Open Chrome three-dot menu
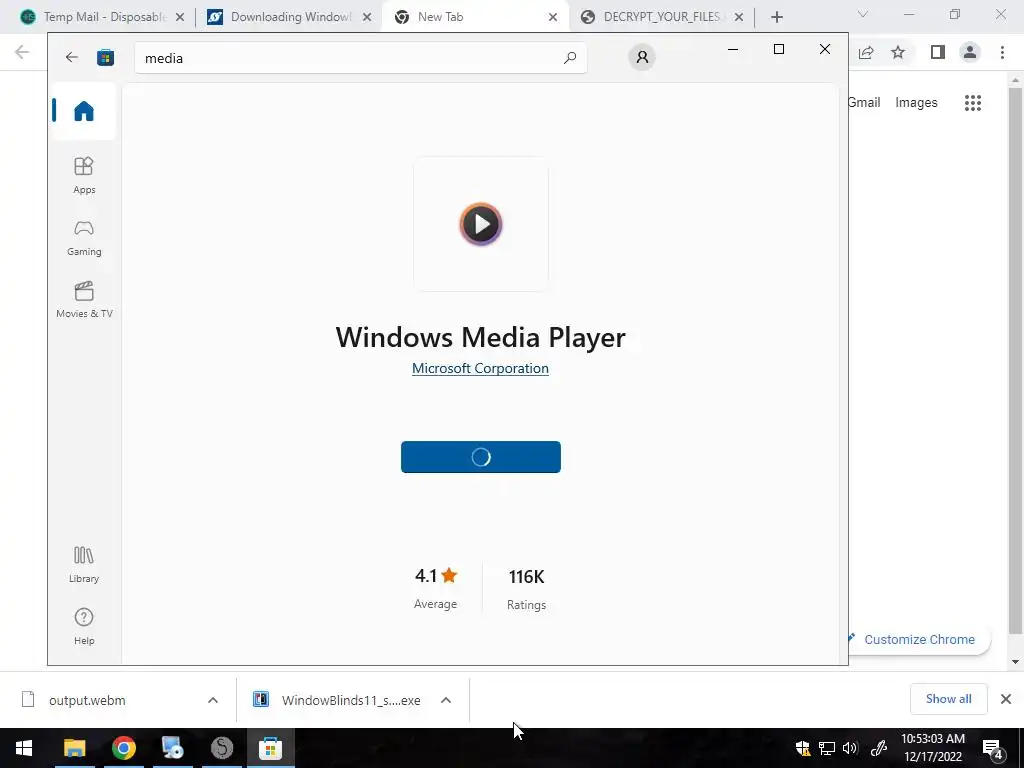Screen dimensions: 1024x768 pos(1002,52)
